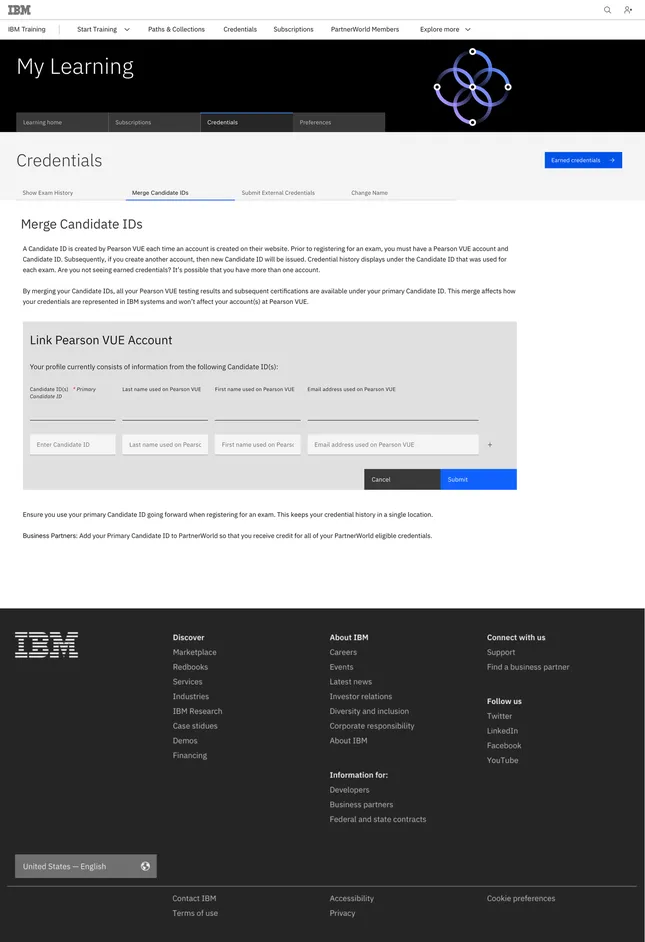This screenshot has width=645, height=942.
Task: Open Accessibility footer link
Action: [x=351, y=899]
